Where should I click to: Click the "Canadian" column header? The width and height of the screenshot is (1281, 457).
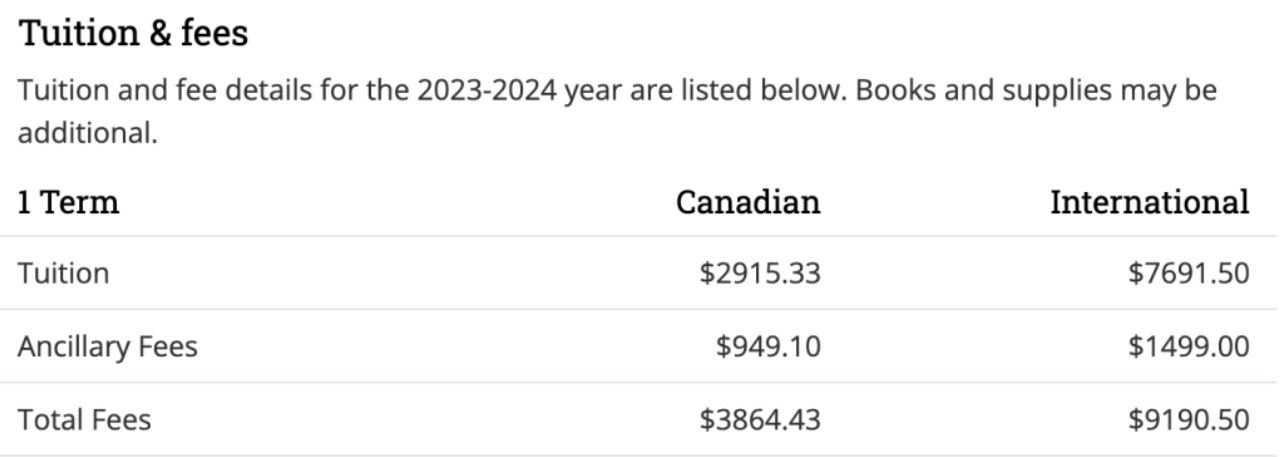[x=748, y=202]
